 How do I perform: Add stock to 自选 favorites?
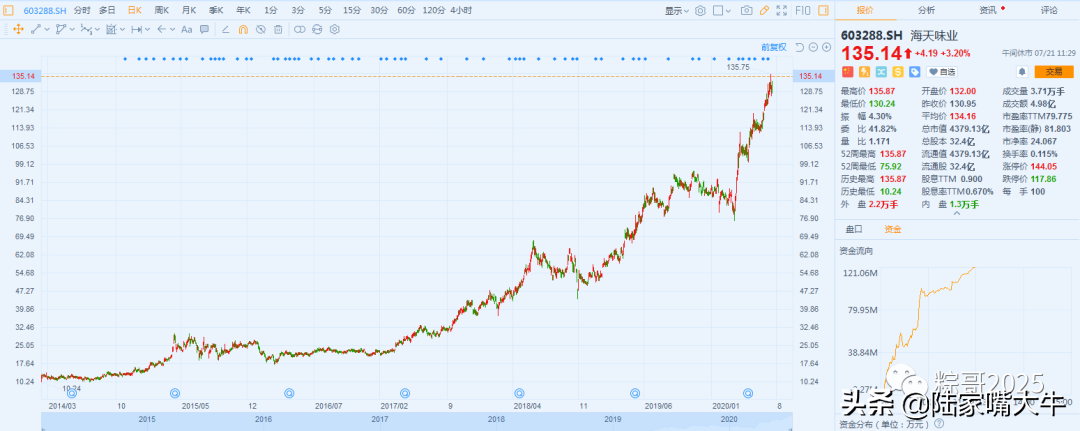point(942,72)
